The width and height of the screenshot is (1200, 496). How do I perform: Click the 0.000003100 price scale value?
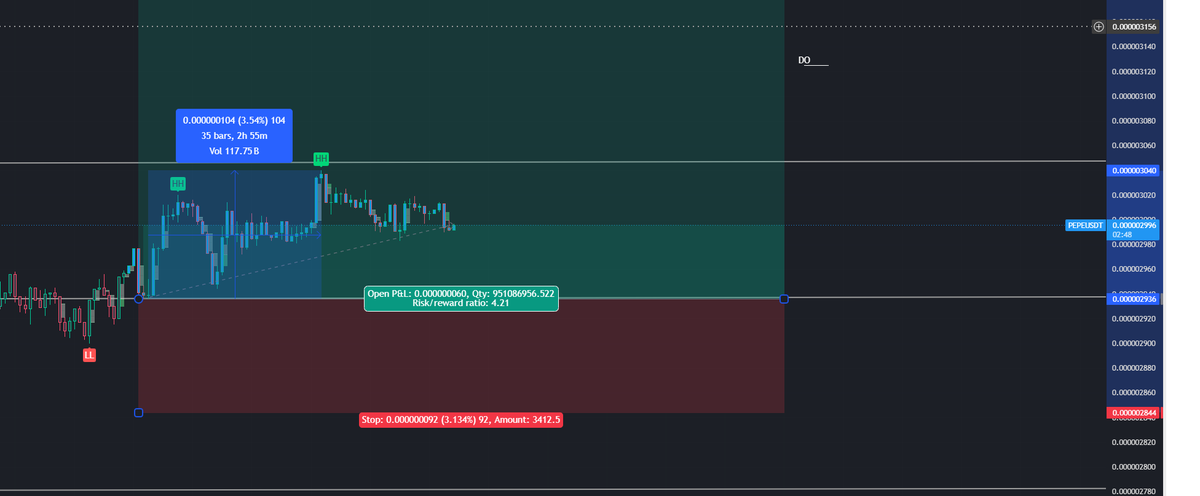click(1134, 97)
